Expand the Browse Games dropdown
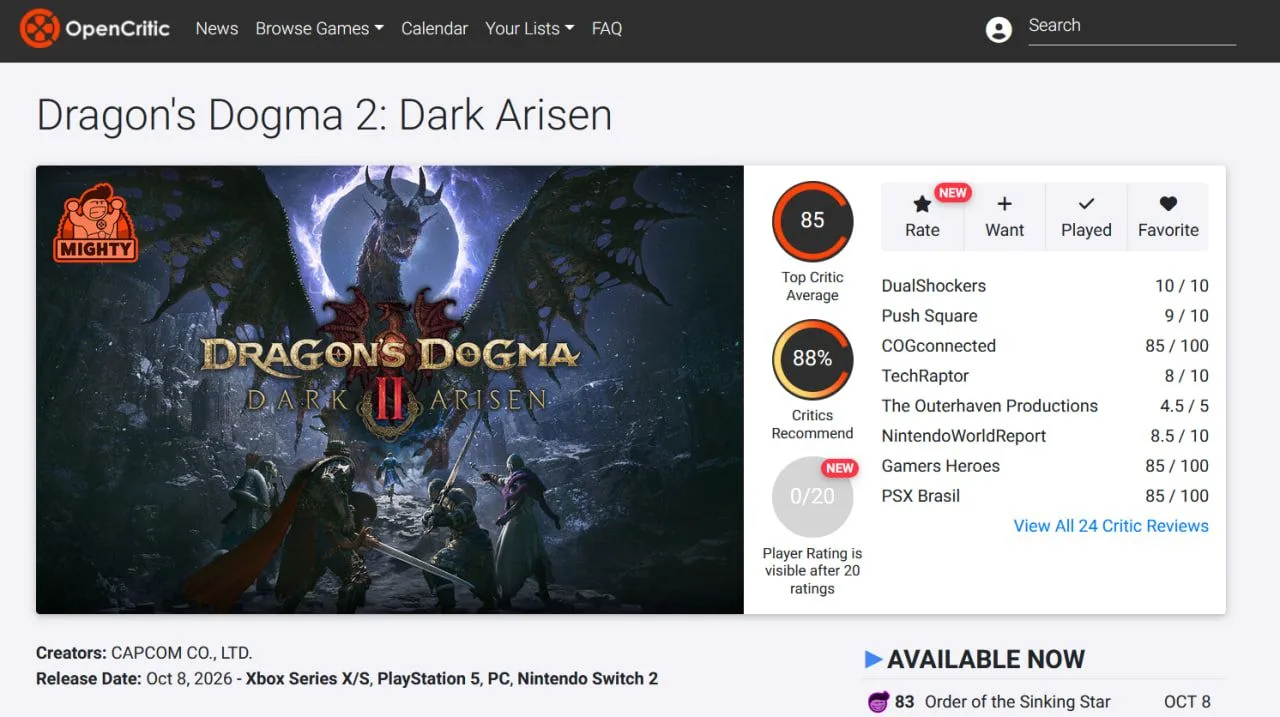This screenshot has width=1280, height=717. pos(319,29)
